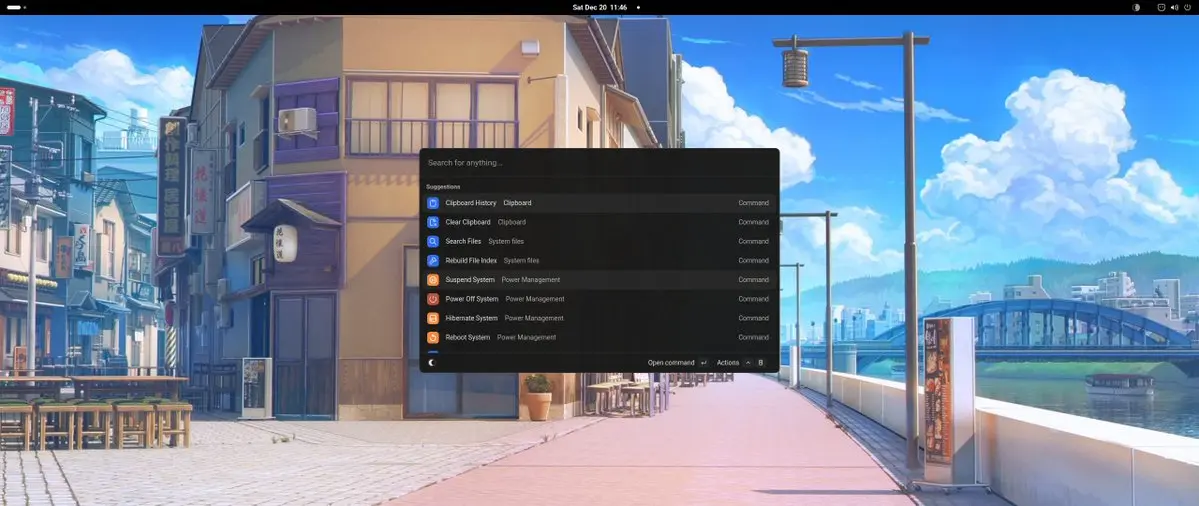Screen dimensions: 1199x506
Task: Click the notification dot next to the clock
Action: pos(638,8)
